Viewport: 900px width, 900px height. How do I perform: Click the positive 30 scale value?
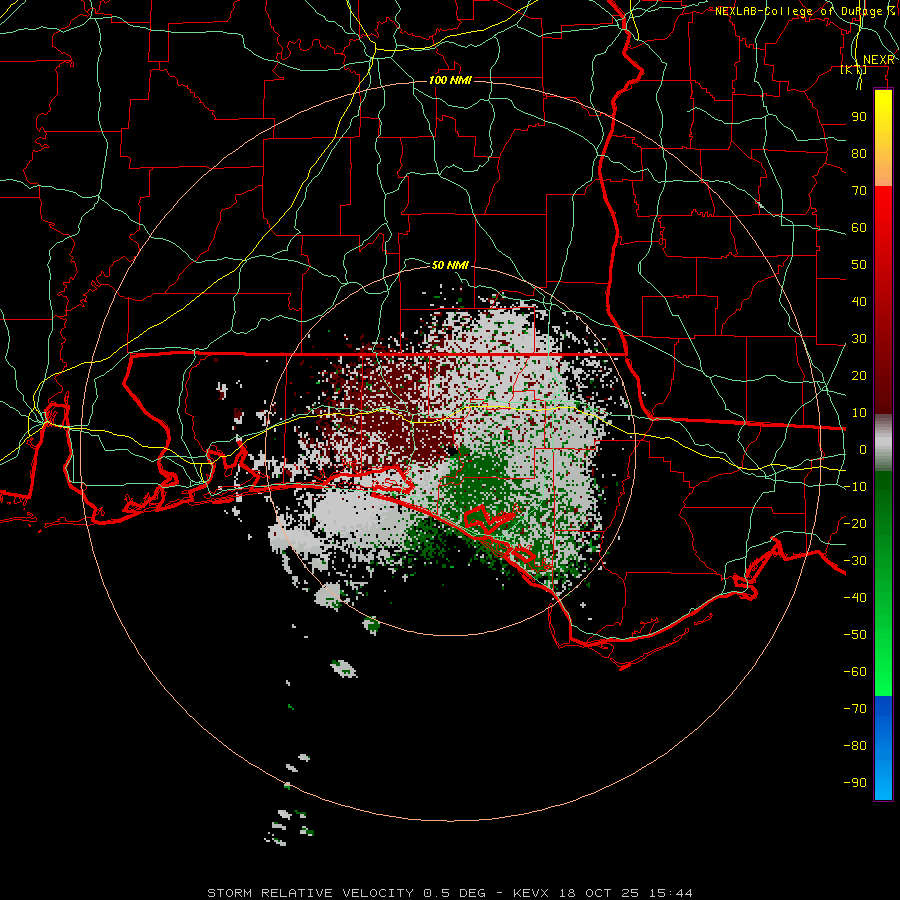[859, 339]
